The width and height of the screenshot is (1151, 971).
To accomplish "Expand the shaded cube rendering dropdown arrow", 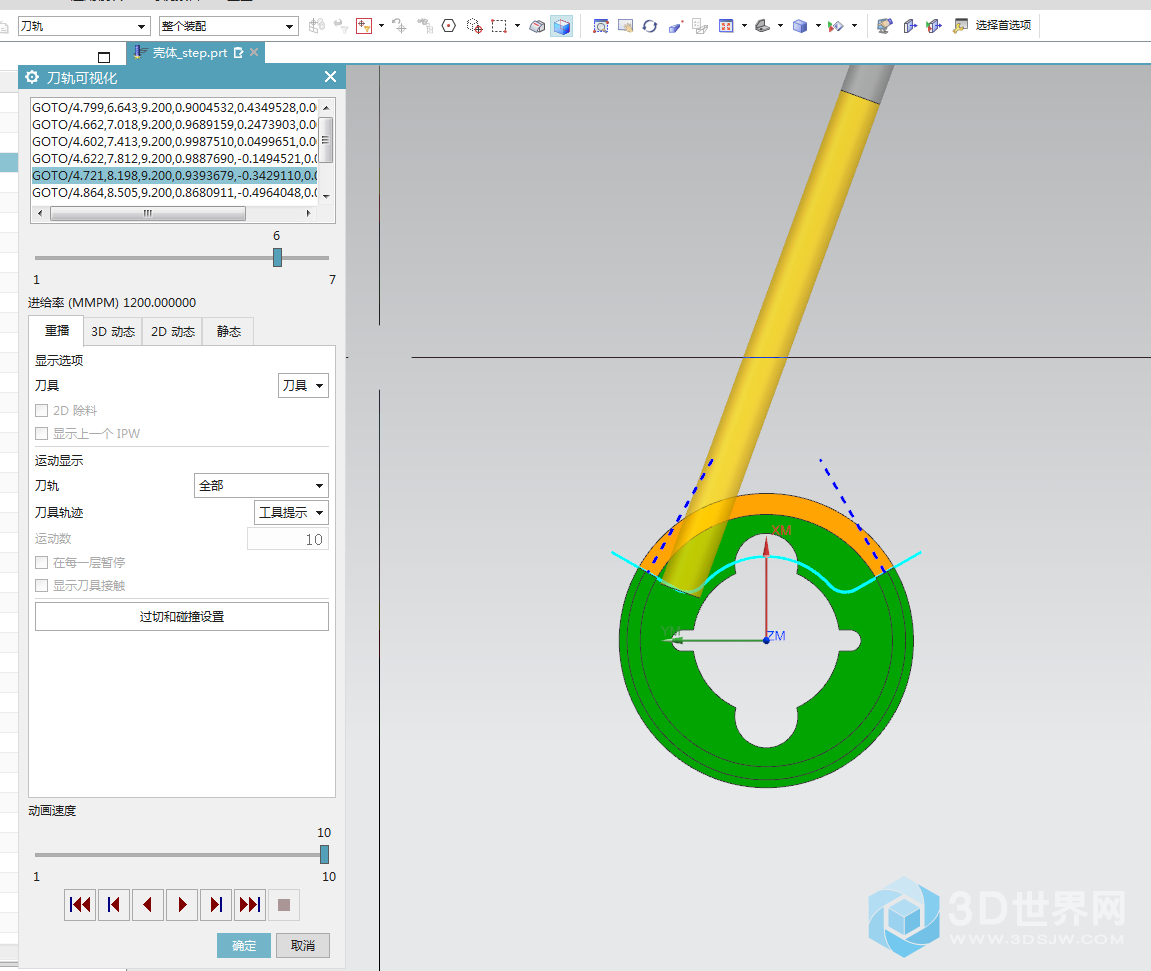I will pos(818,26).
